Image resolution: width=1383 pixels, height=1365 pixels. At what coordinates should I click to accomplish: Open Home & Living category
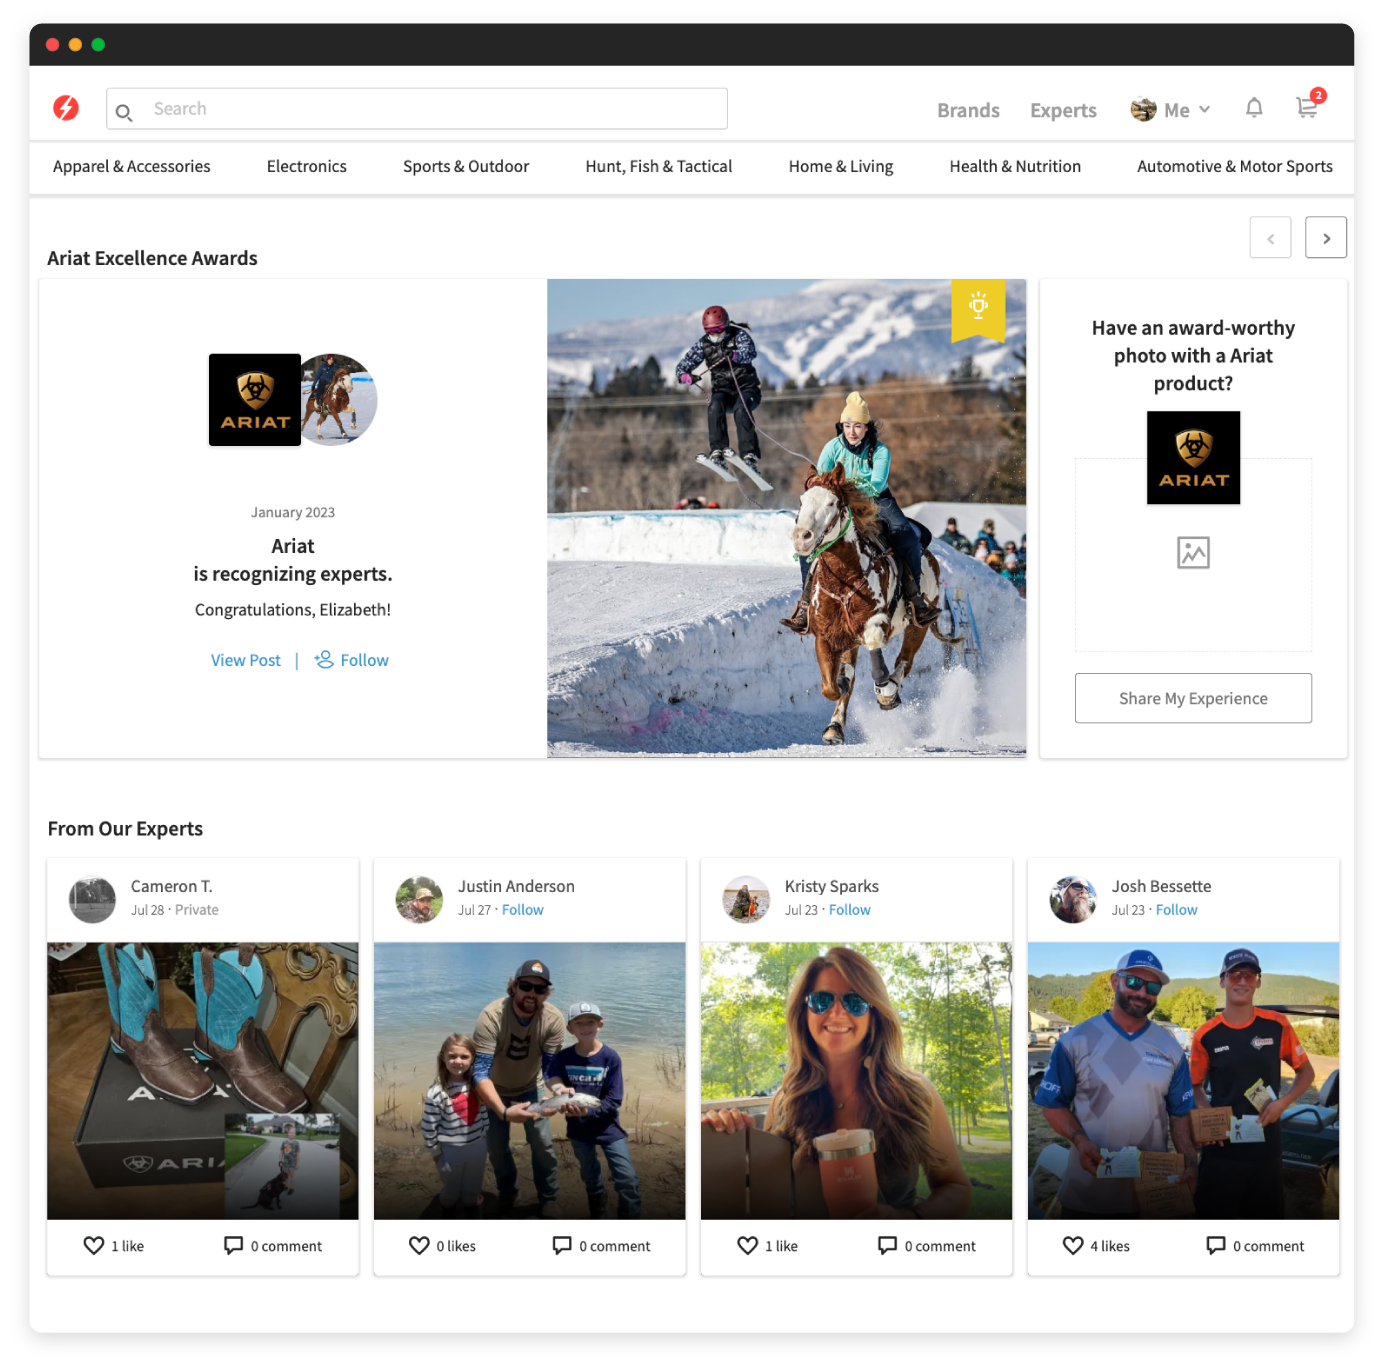pos(841,166)
